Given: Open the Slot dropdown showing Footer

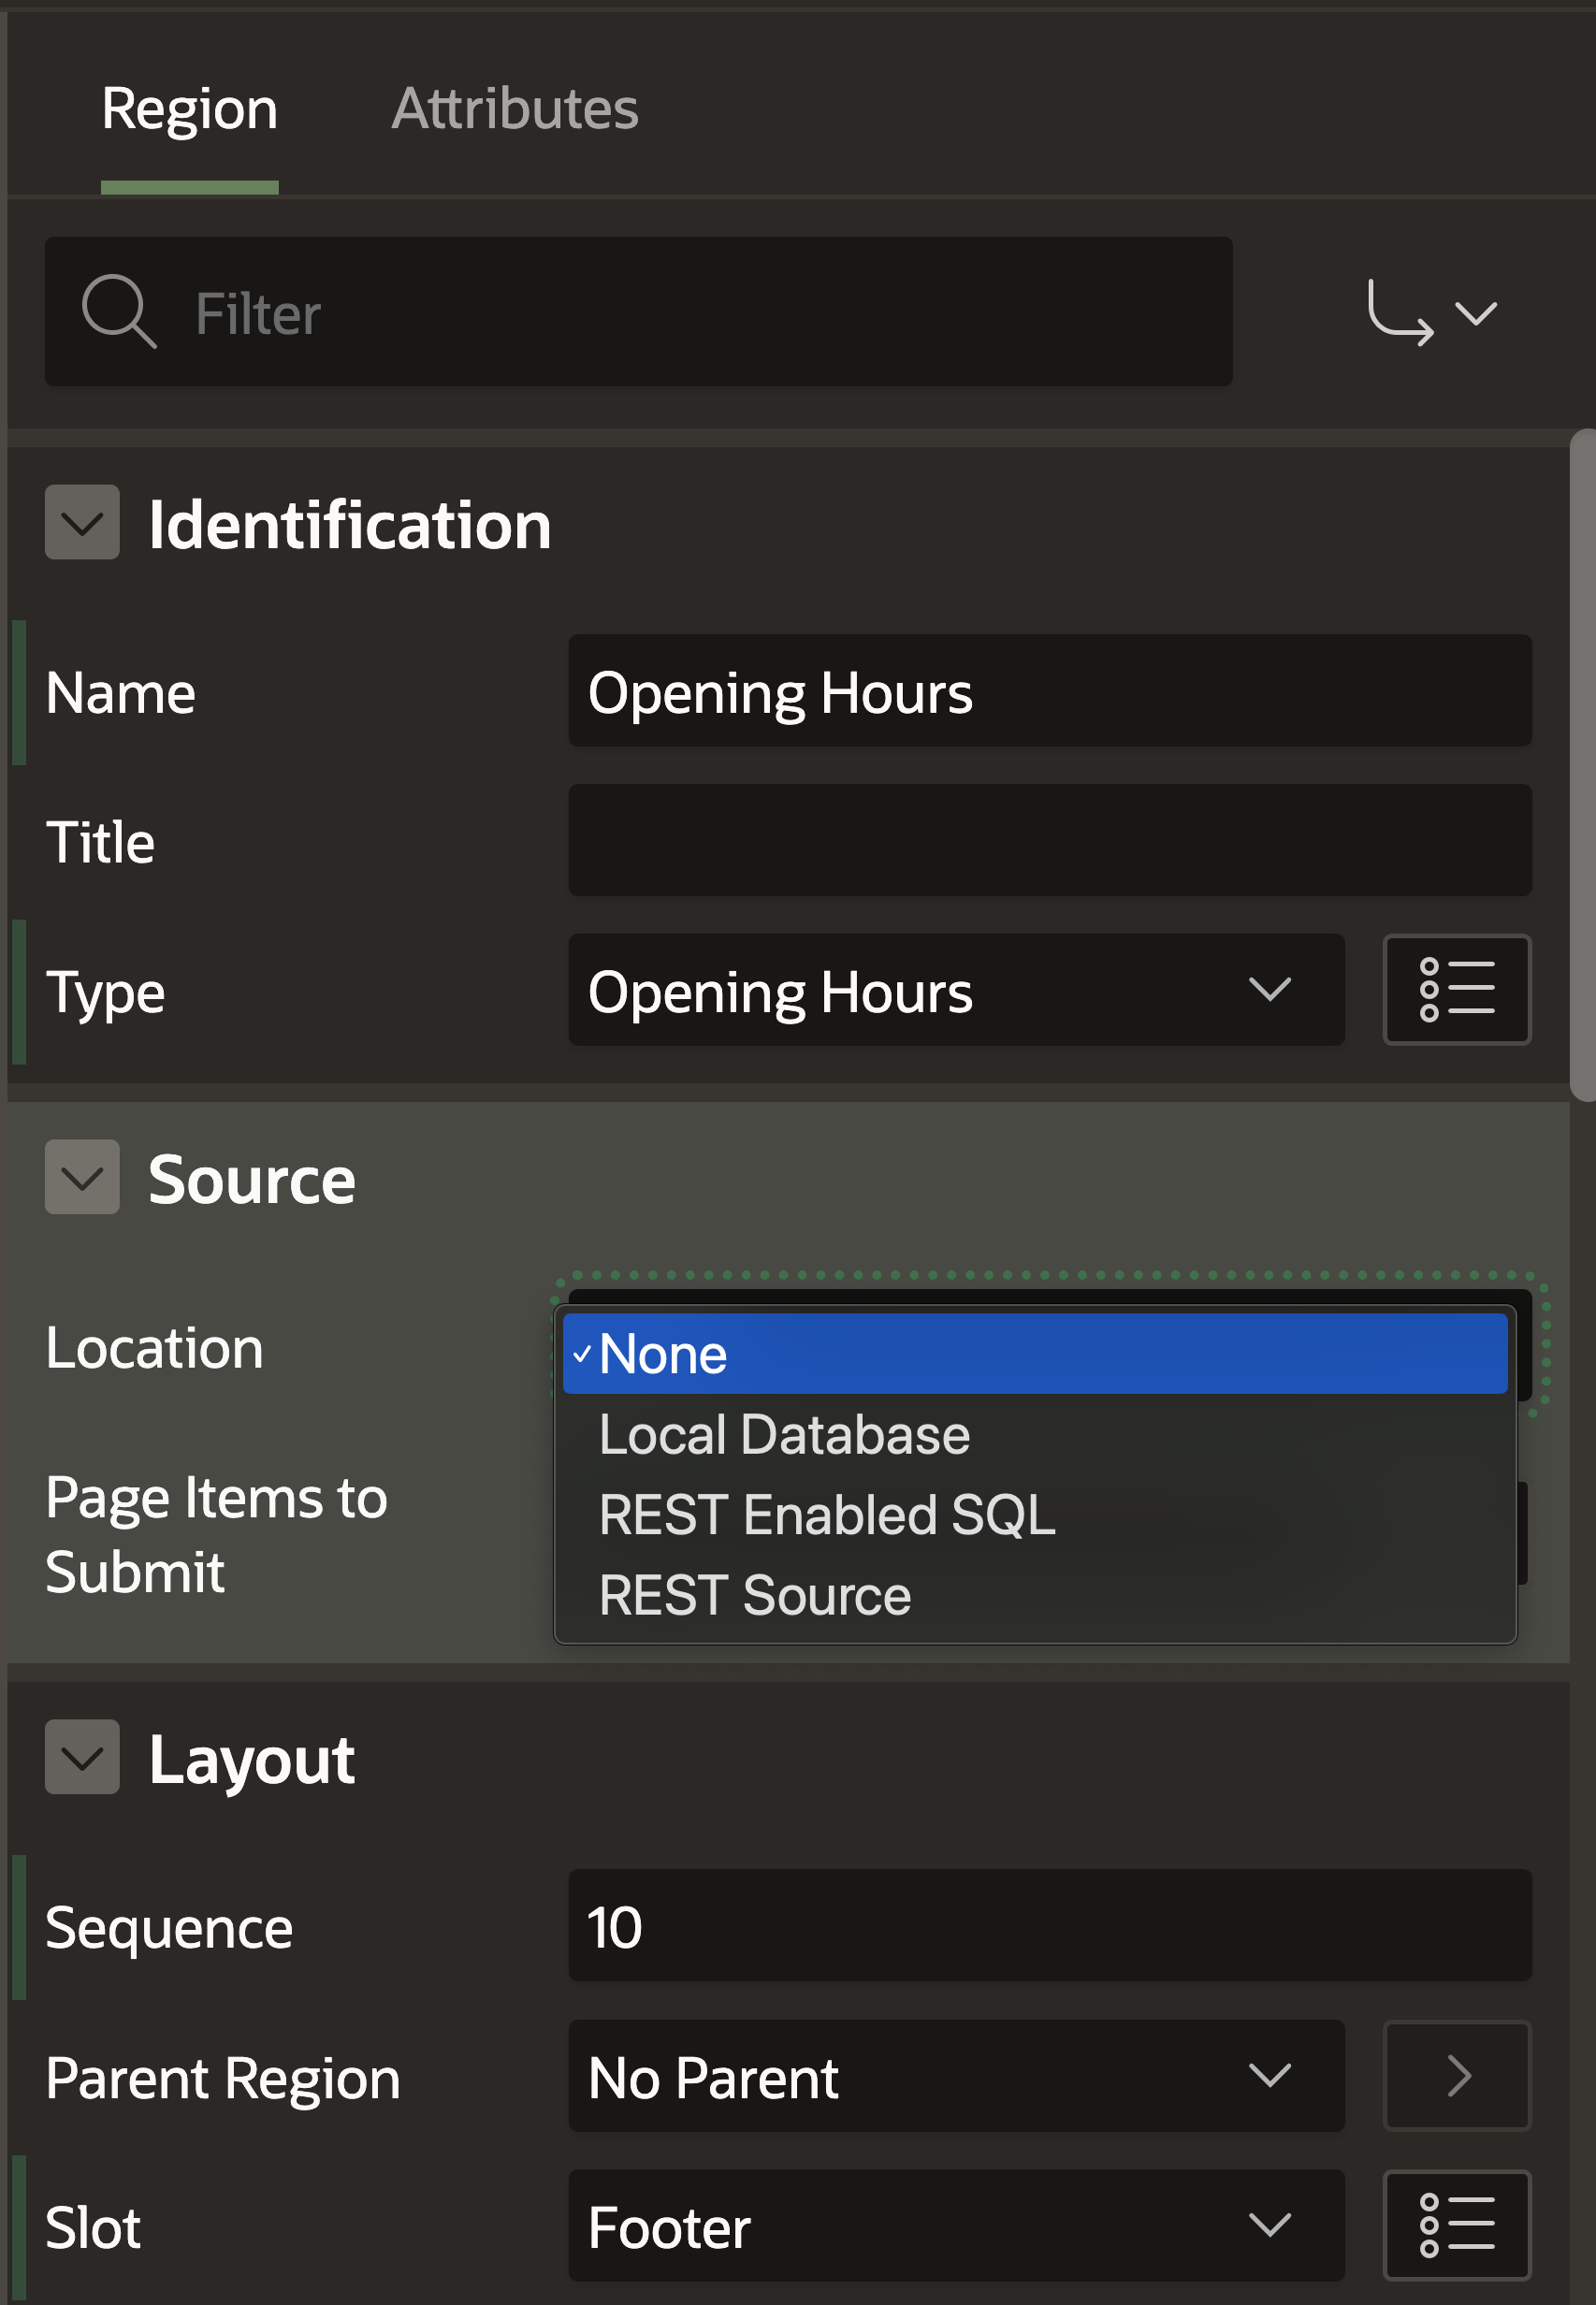Looking at the screenshot, I should pyautogui.click(x=955, y=2225).
